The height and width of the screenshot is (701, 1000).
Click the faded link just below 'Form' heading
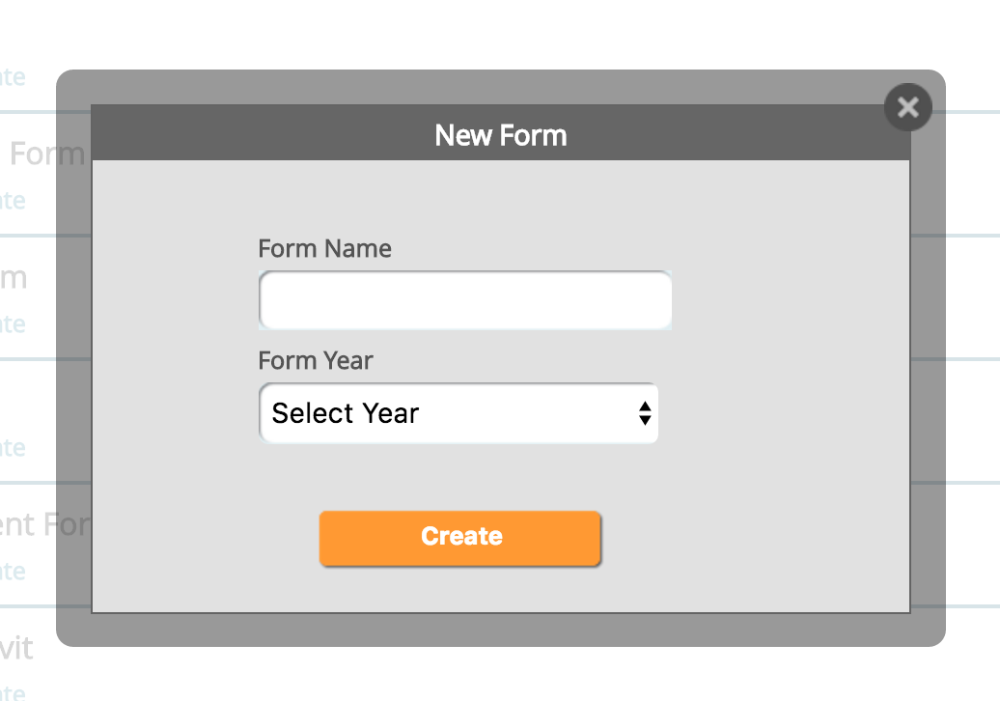(12, 201)
